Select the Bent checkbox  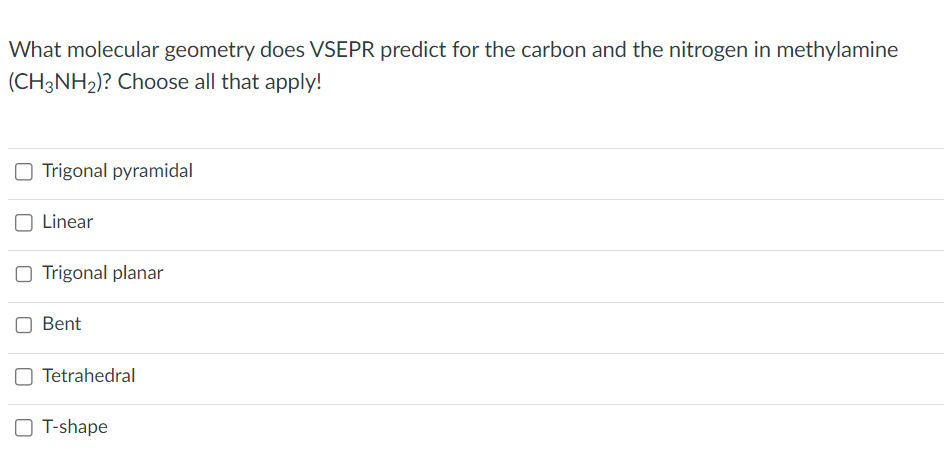click(x=23, y=325)
